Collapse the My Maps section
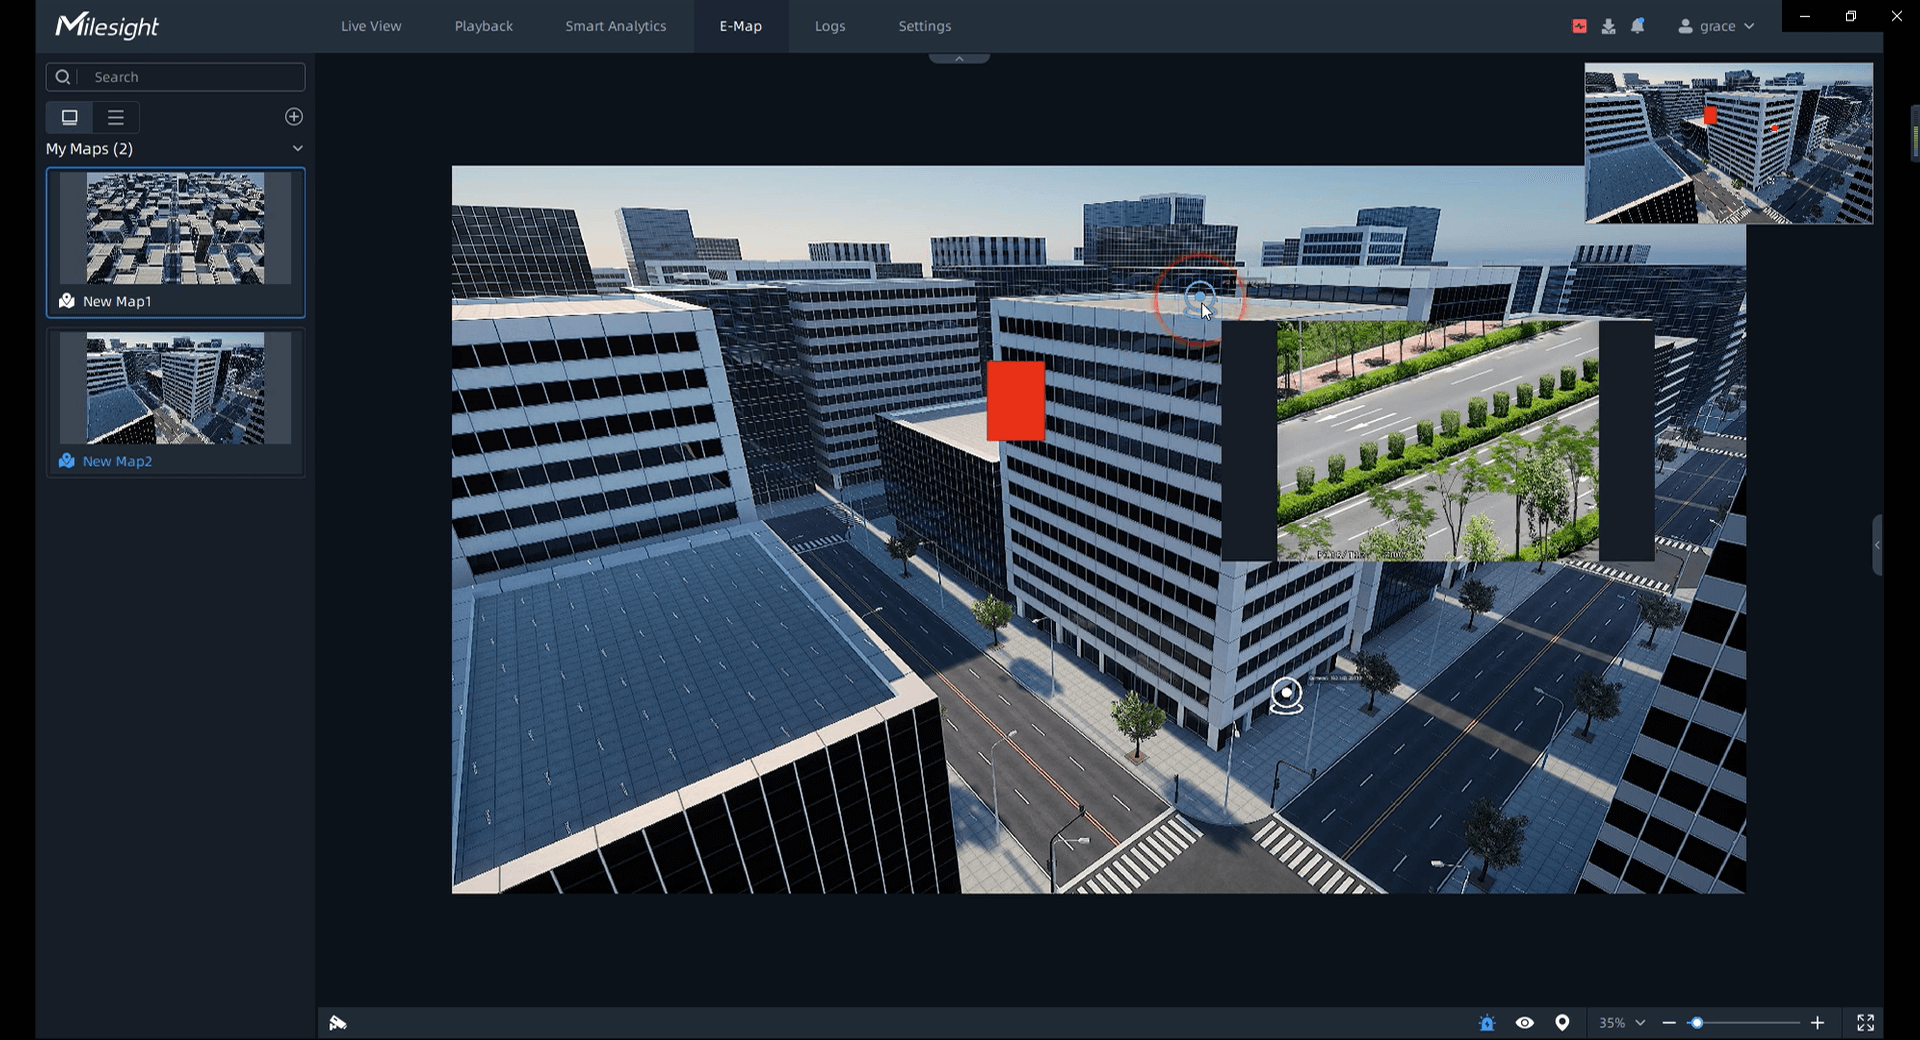This screenshot has width=1920, height=1040. point(297,148)
